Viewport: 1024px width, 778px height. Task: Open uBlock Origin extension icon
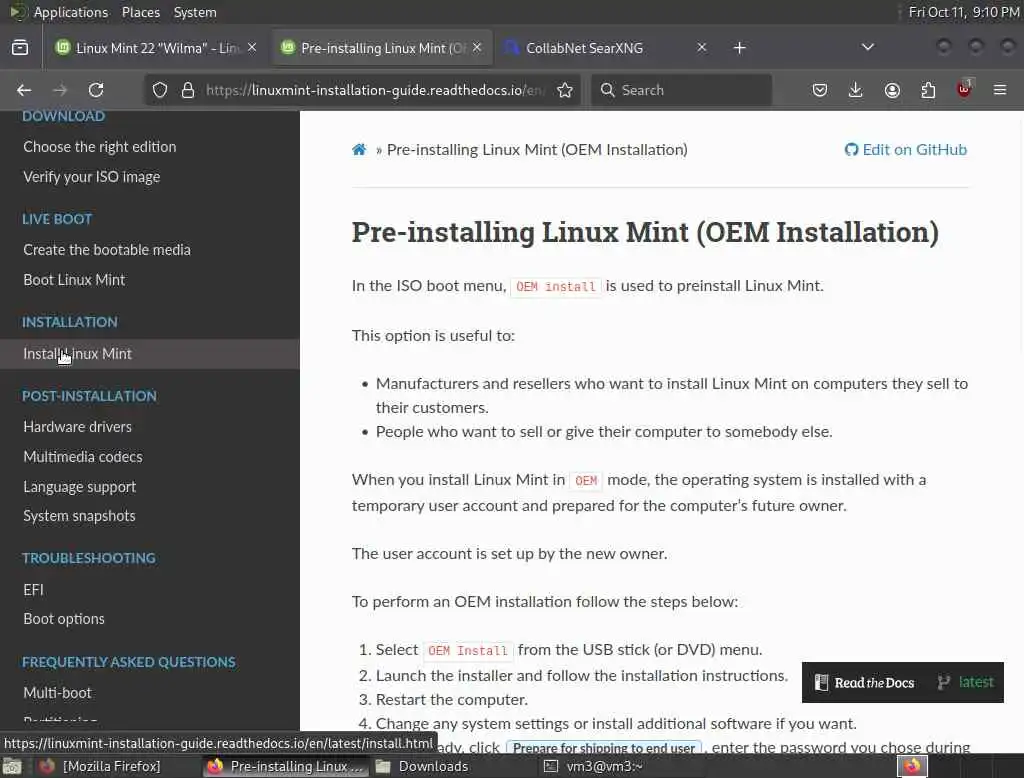coord(964,89)
